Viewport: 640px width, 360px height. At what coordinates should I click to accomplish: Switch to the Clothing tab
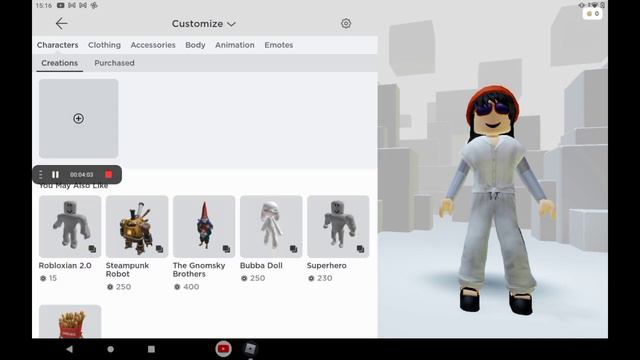[x=104, y=45]
